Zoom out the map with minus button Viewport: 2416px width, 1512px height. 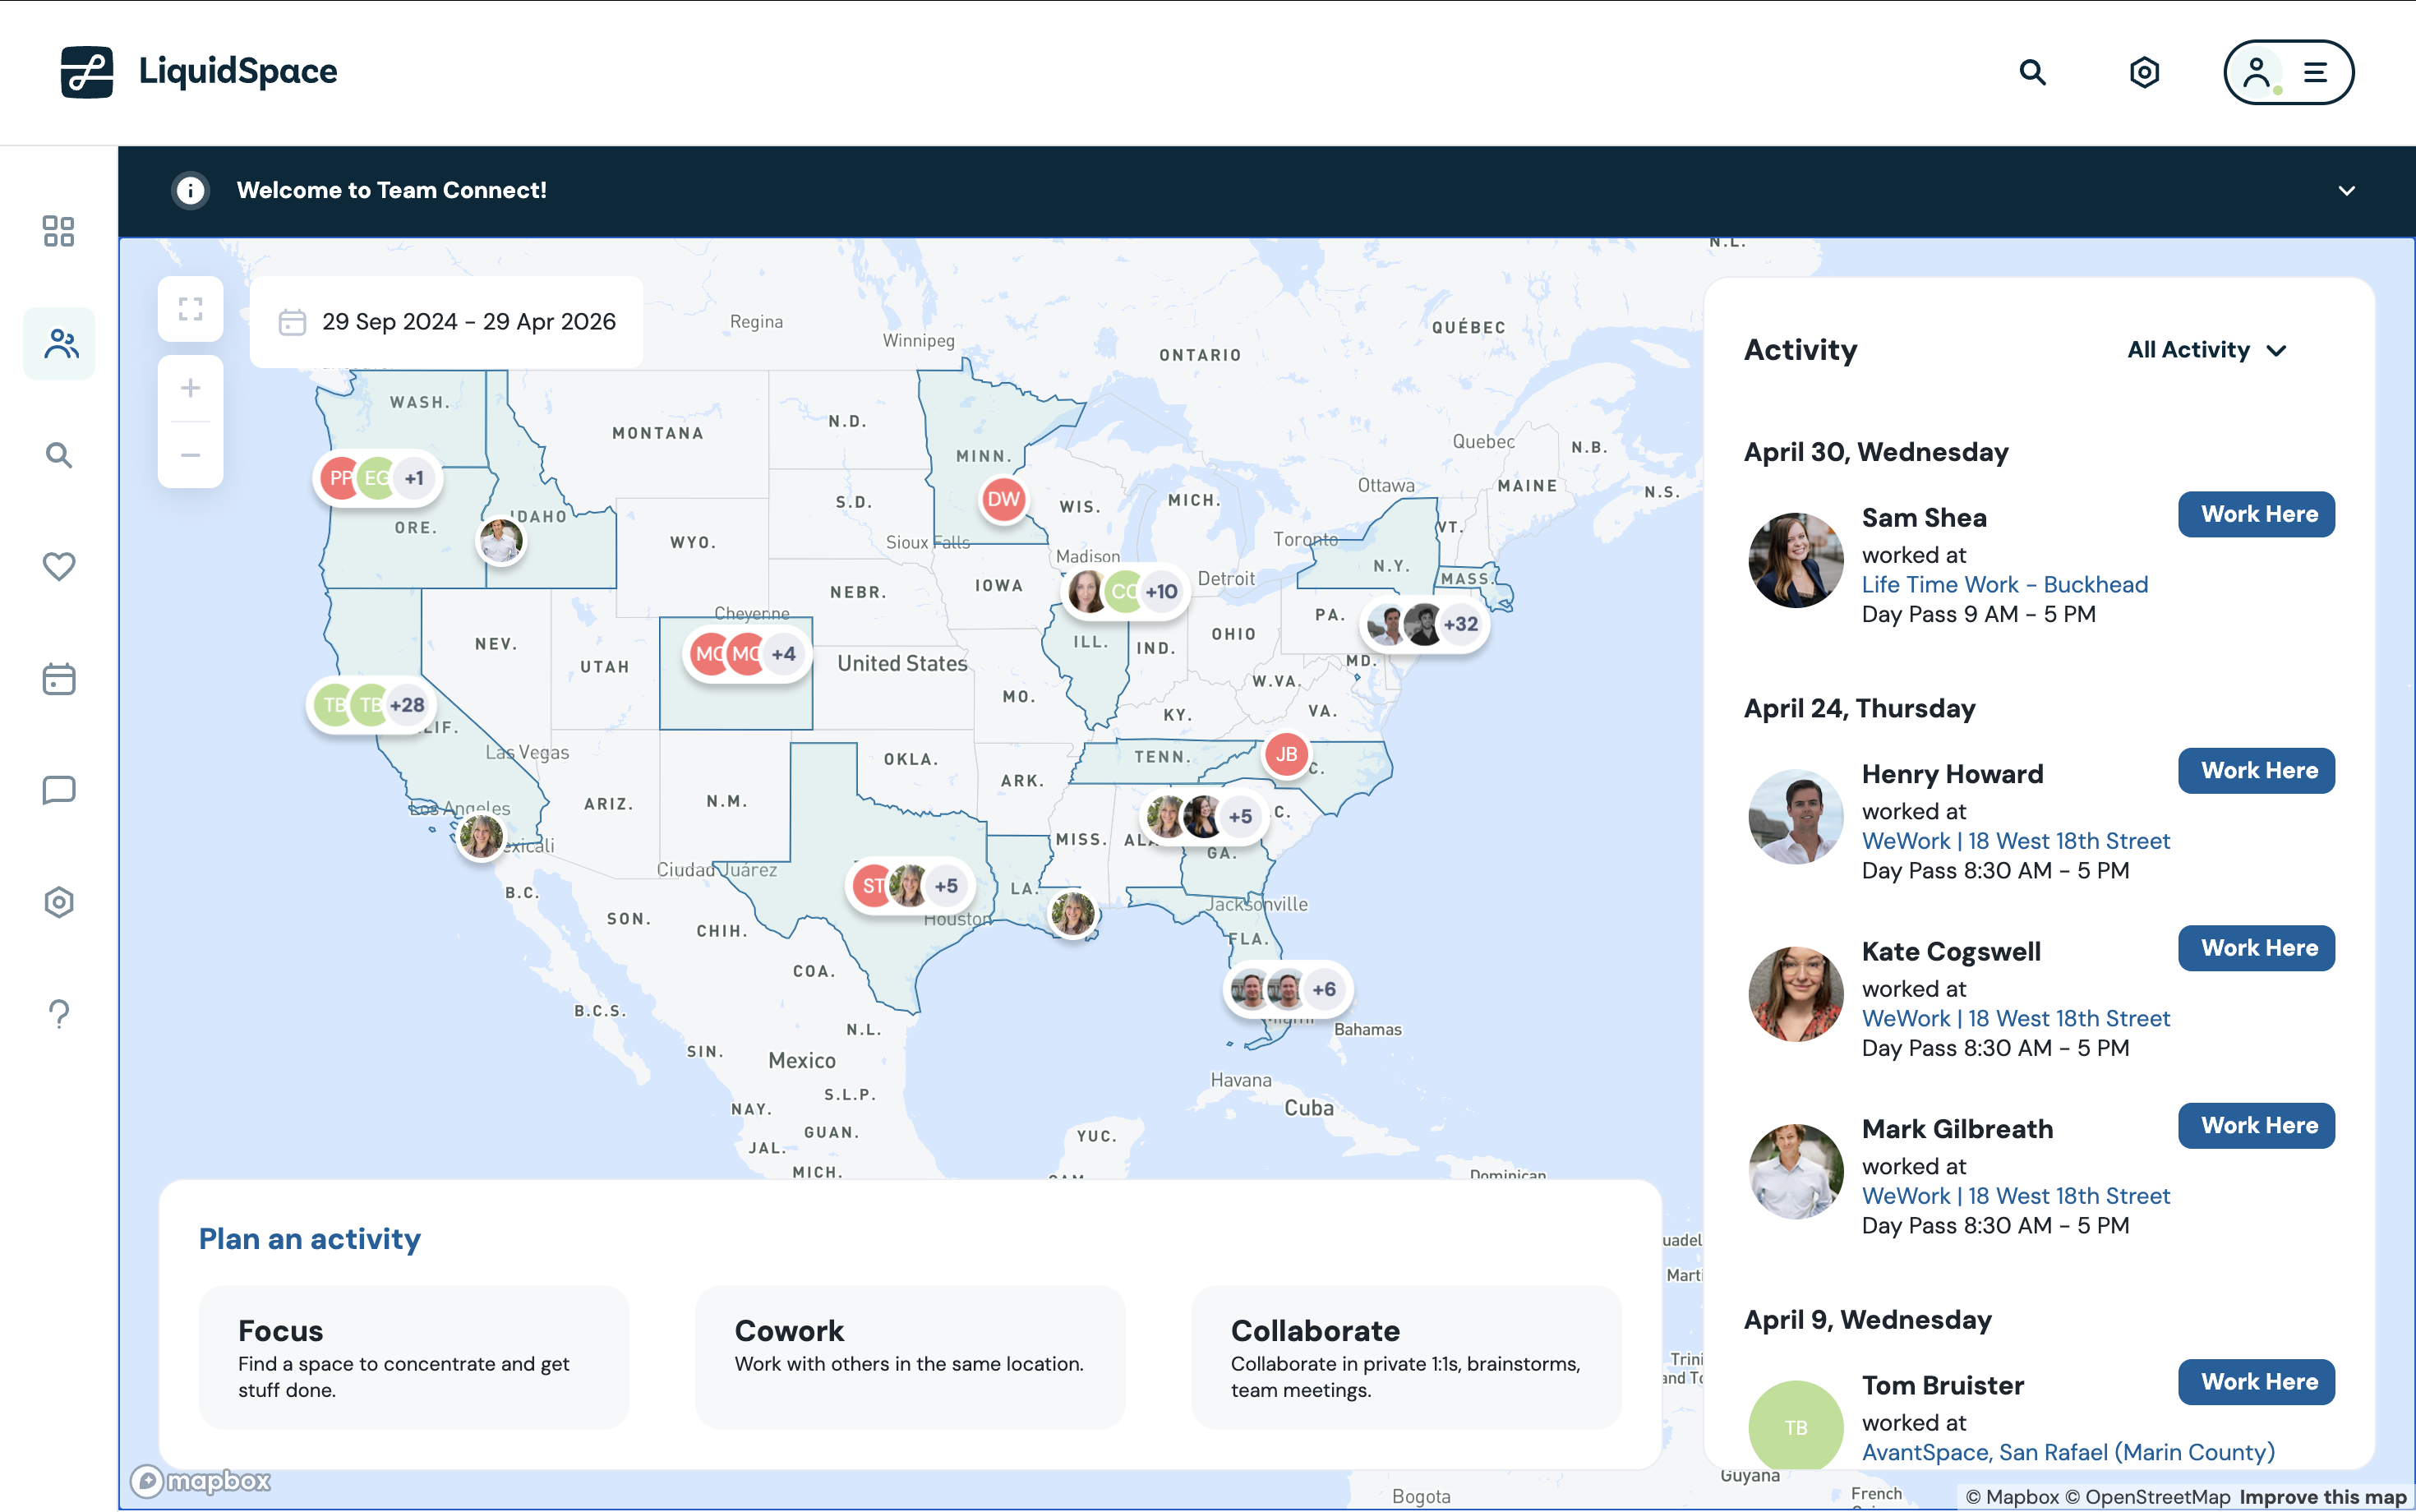190,455
